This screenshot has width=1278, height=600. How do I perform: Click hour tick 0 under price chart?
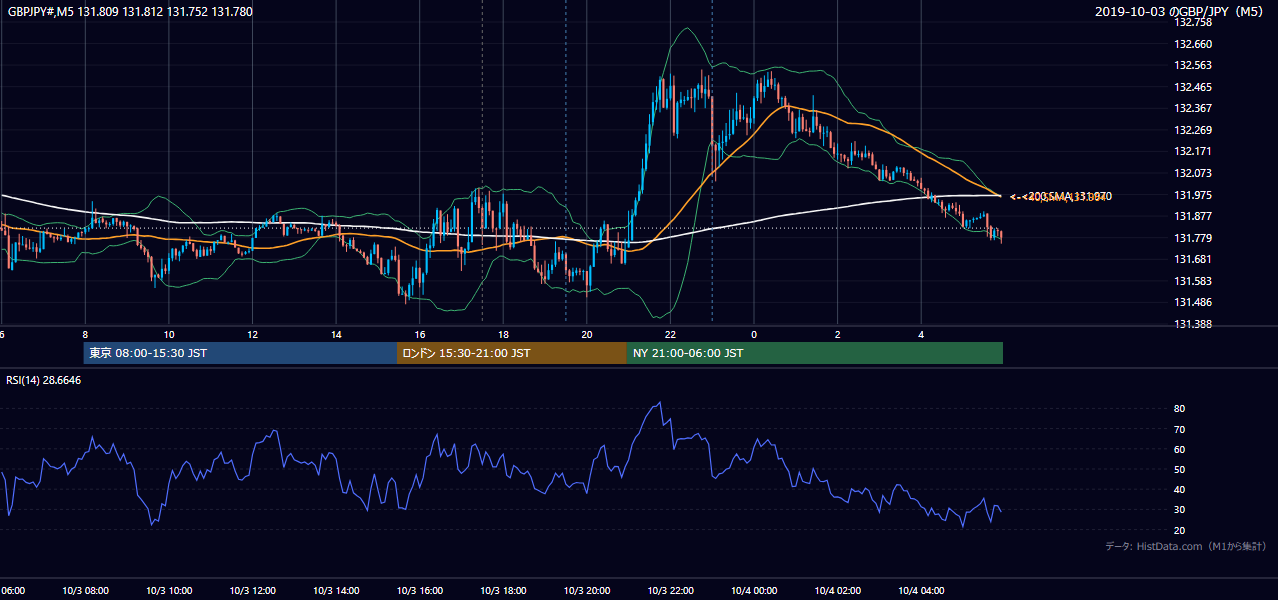point(754,335)
